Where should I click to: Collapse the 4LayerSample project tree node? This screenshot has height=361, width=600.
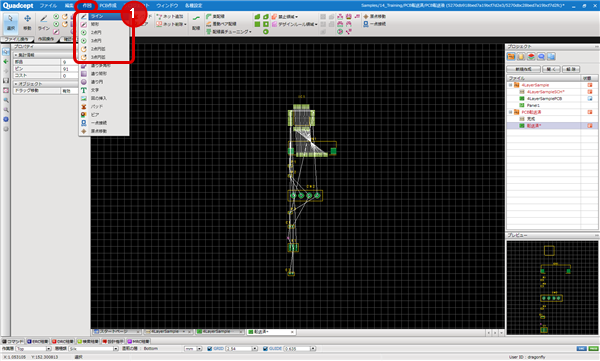[x=510, y=85]
